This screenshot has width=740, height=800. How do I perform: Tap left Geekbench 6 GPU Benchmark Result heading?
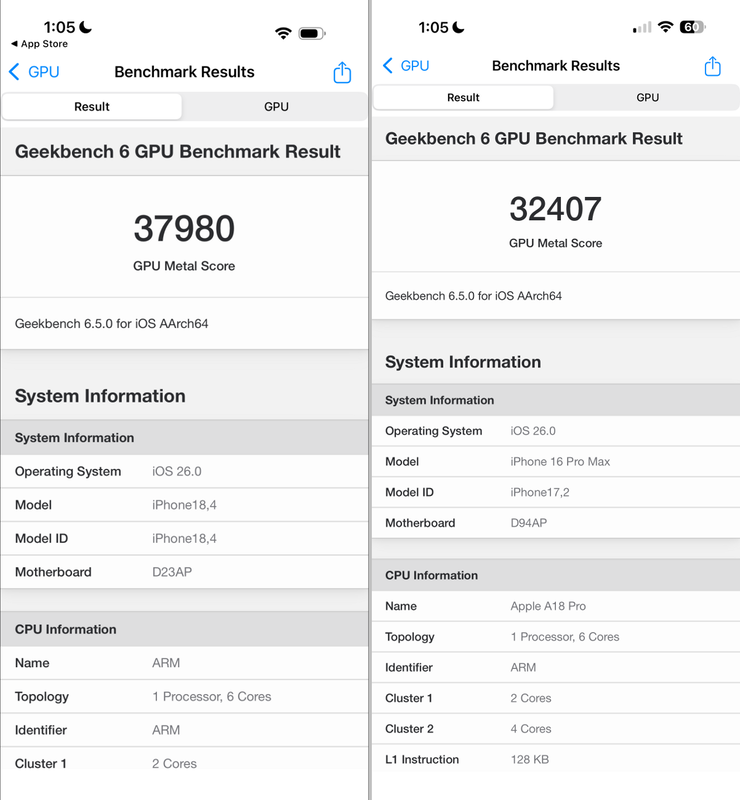click(x=178, y=152)
